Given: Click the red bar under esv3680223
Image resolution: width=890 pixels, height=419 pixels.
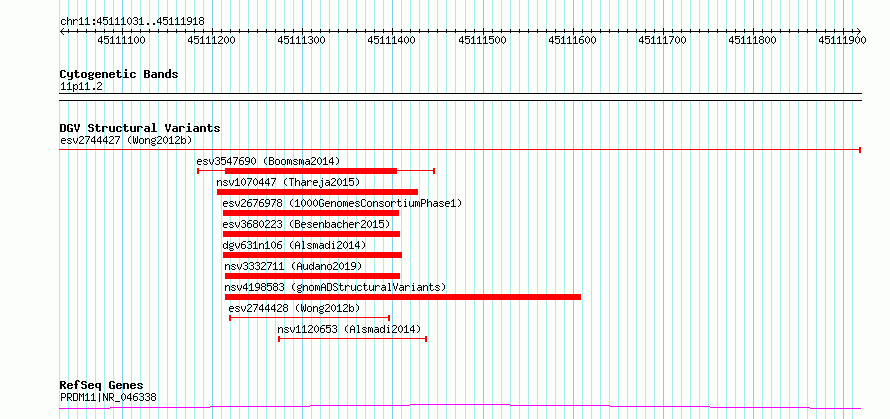Looking at the screenshot, I should 312,234.
